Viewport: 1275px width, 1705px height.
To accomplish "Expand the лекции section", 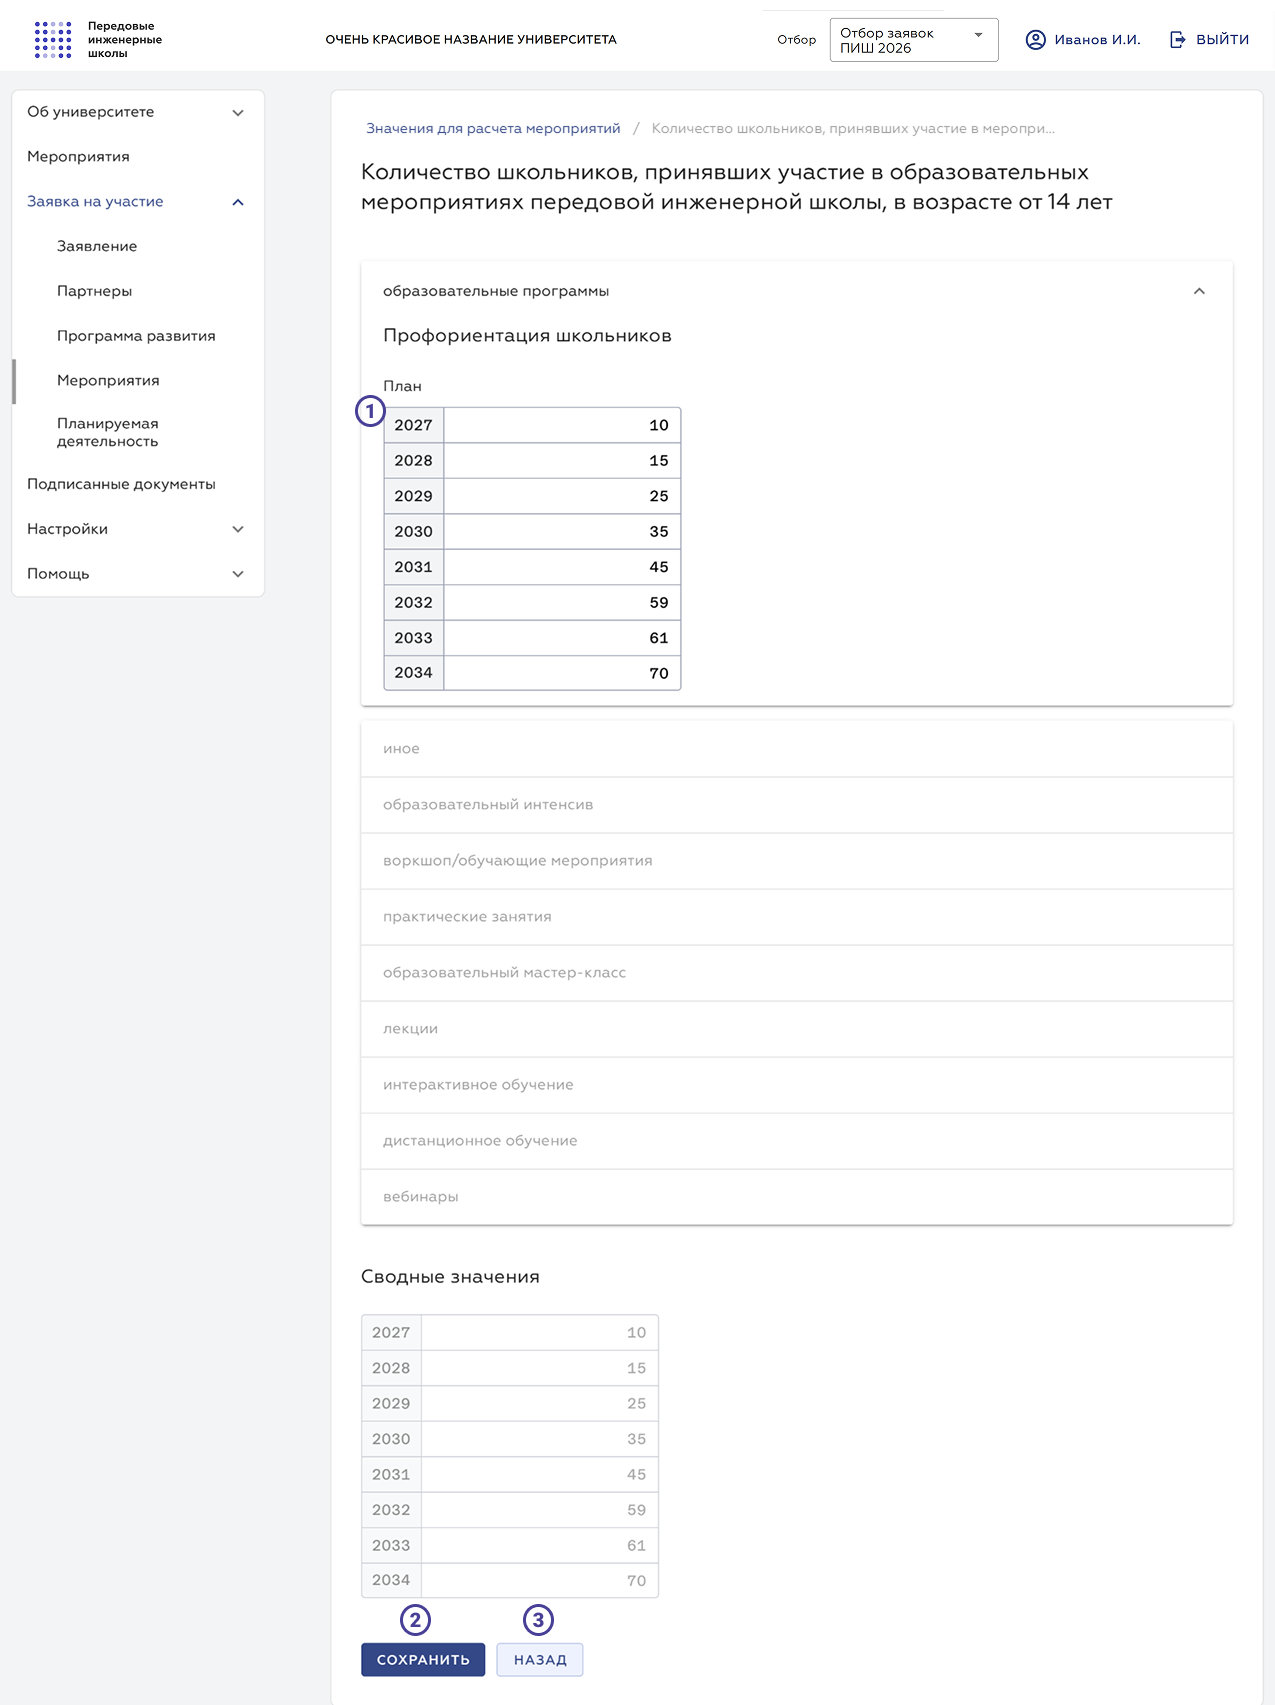I will click(x=797, y=1029).
